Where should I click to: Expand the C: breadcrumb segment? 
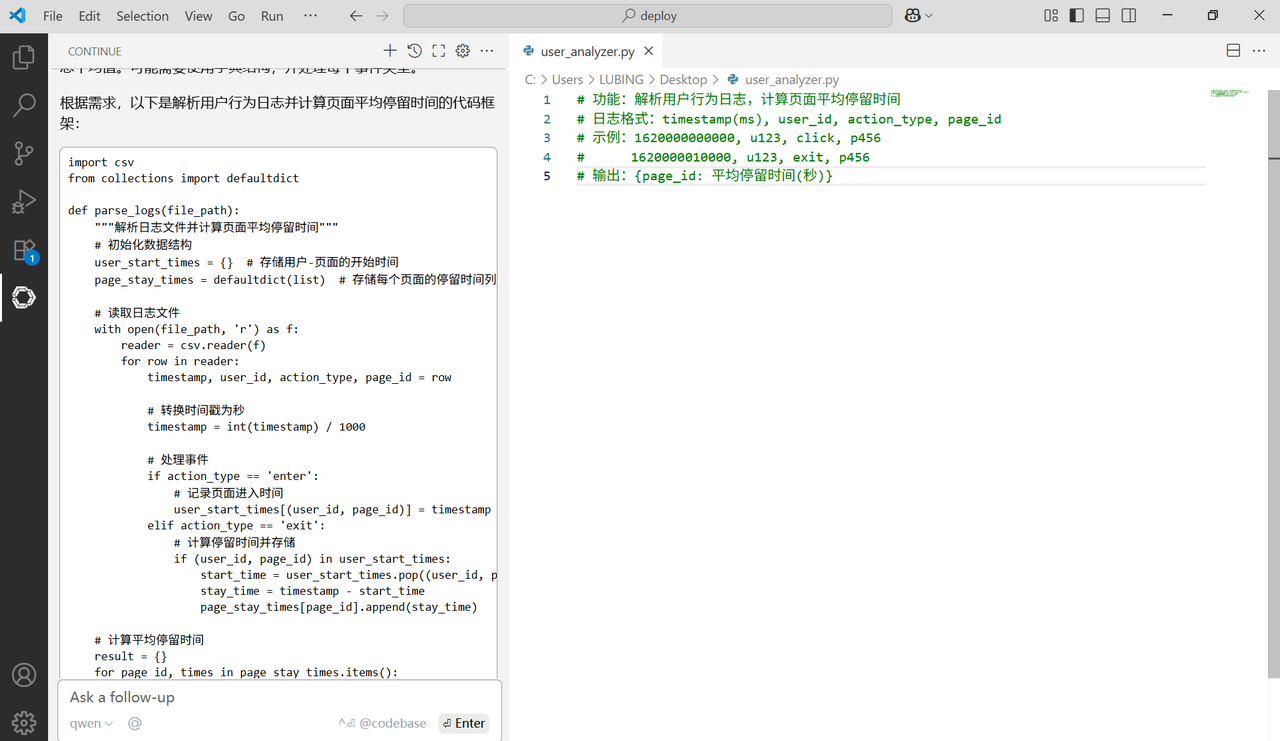point(531,79)
